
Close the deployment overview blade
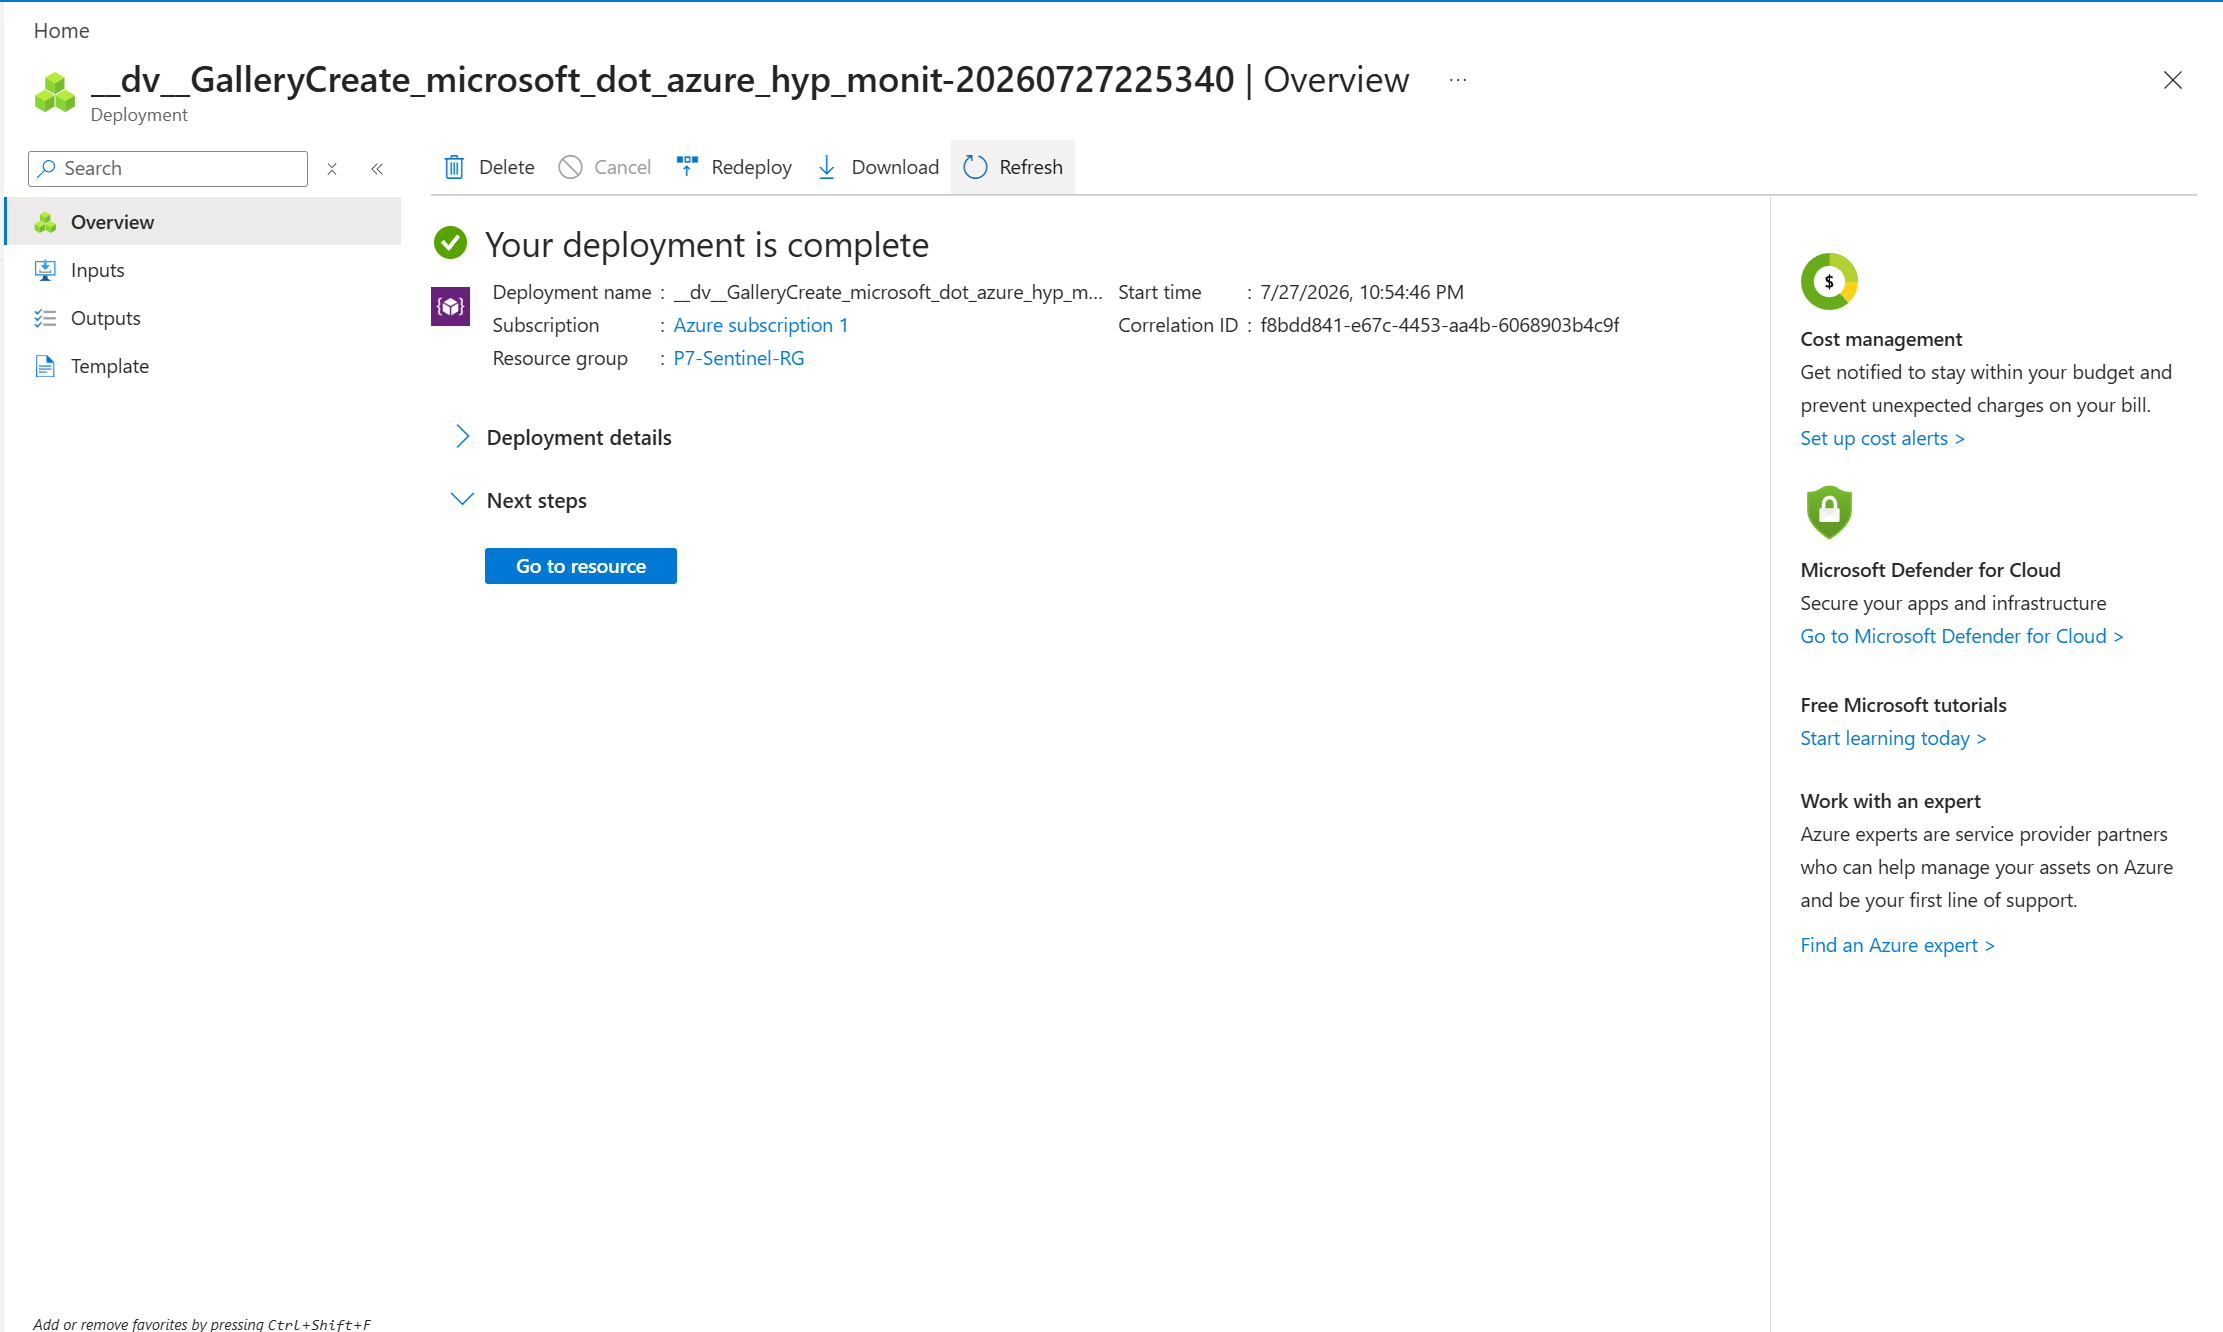2172,80
